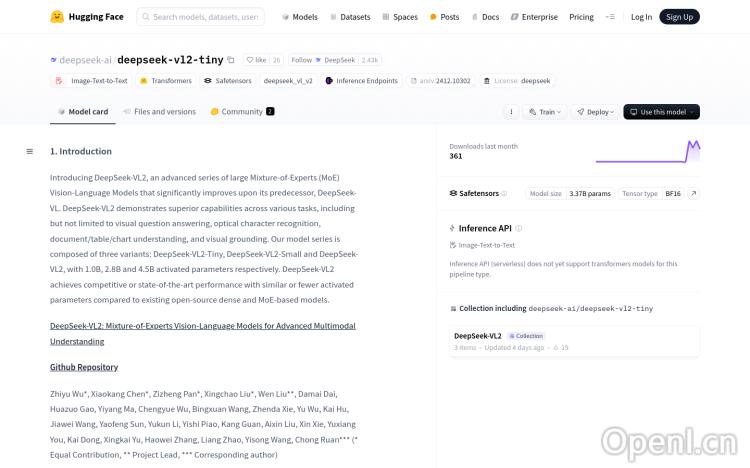Expand the navbar extra-links menu icon
750x468 pixels.
610,17
